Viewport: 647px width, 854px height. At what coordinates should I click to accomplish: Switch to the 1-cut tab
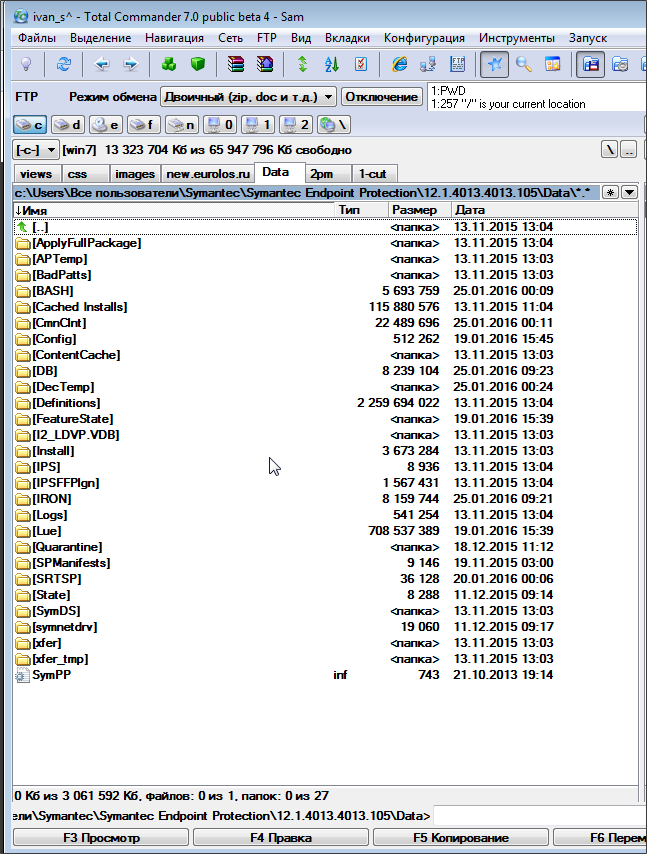(x=374, y=174)
